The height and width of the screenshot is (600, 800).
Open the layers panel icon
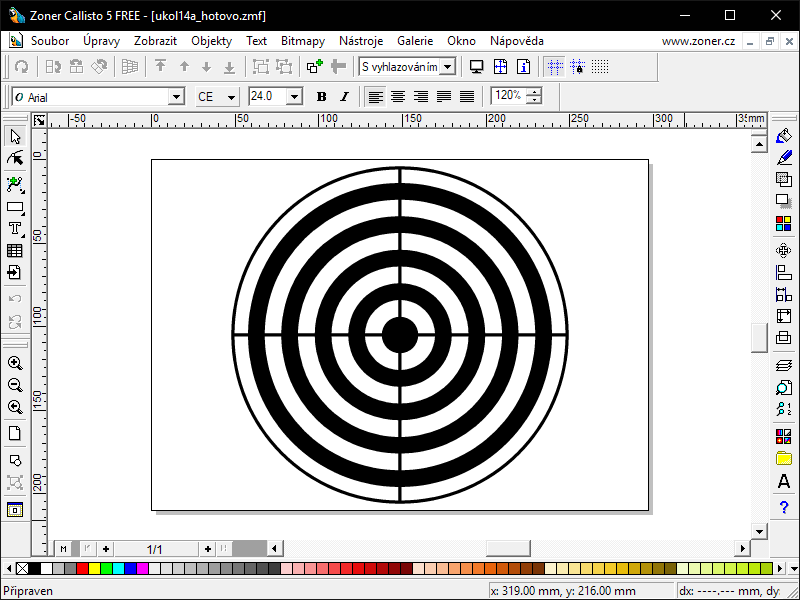784,365
